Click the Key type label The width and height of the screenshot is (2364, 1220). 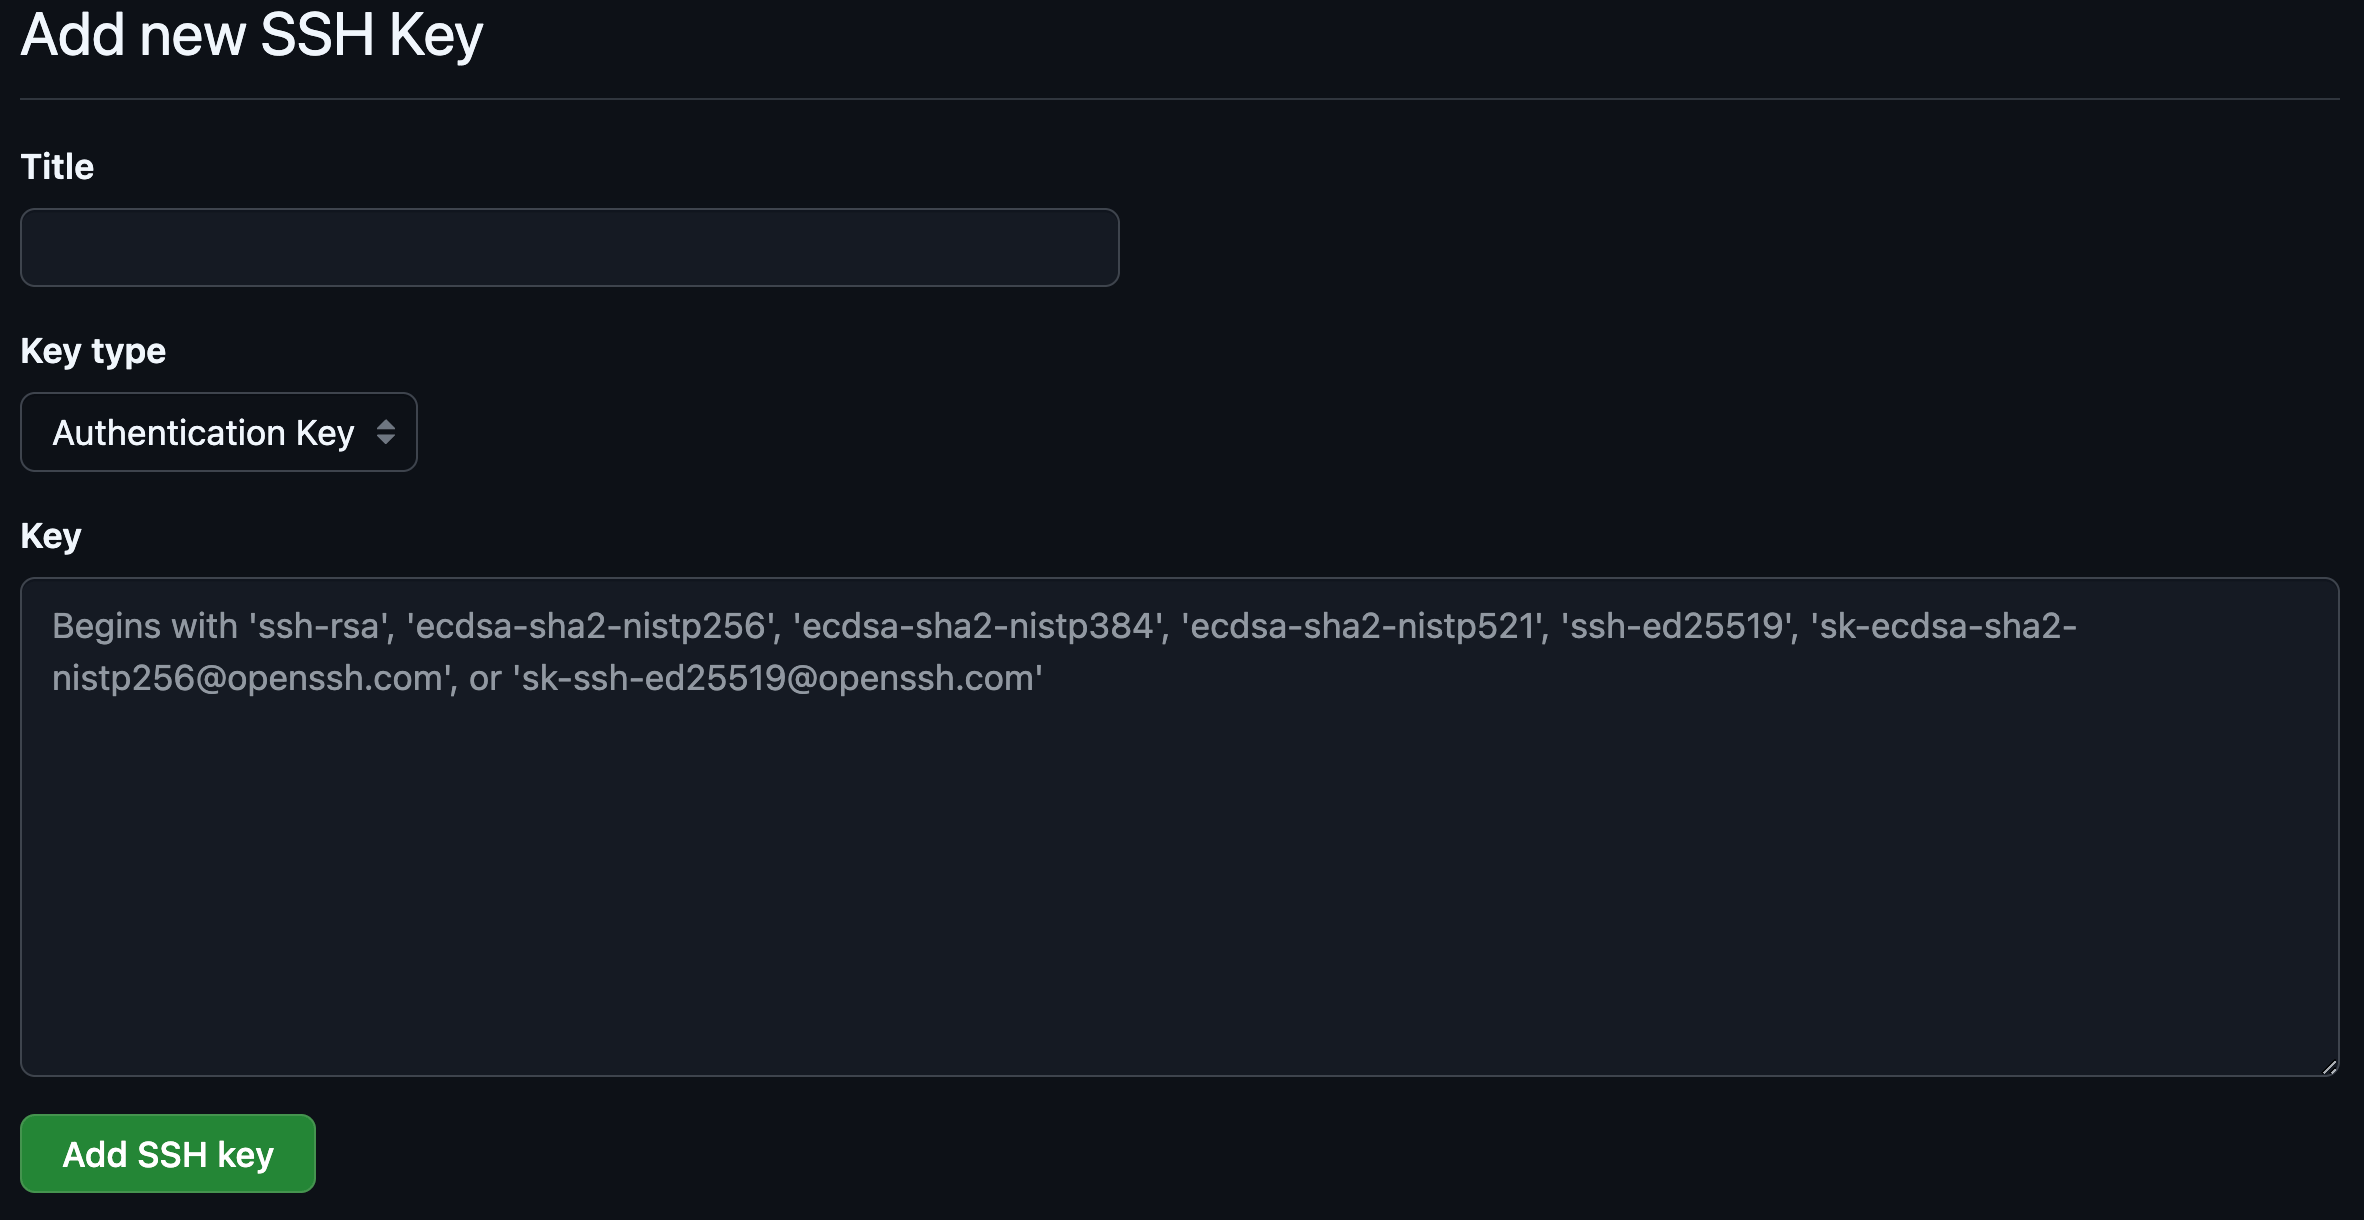click(93, 350)
